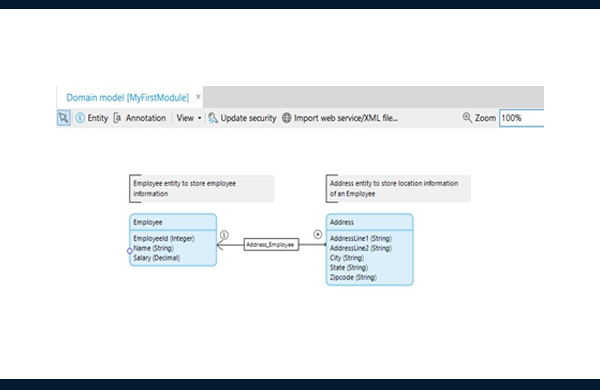The width and height of the screenshot is (600, 390).
Task: Click EmployeeId (Integer) attribute
Action: coord(164,238)
